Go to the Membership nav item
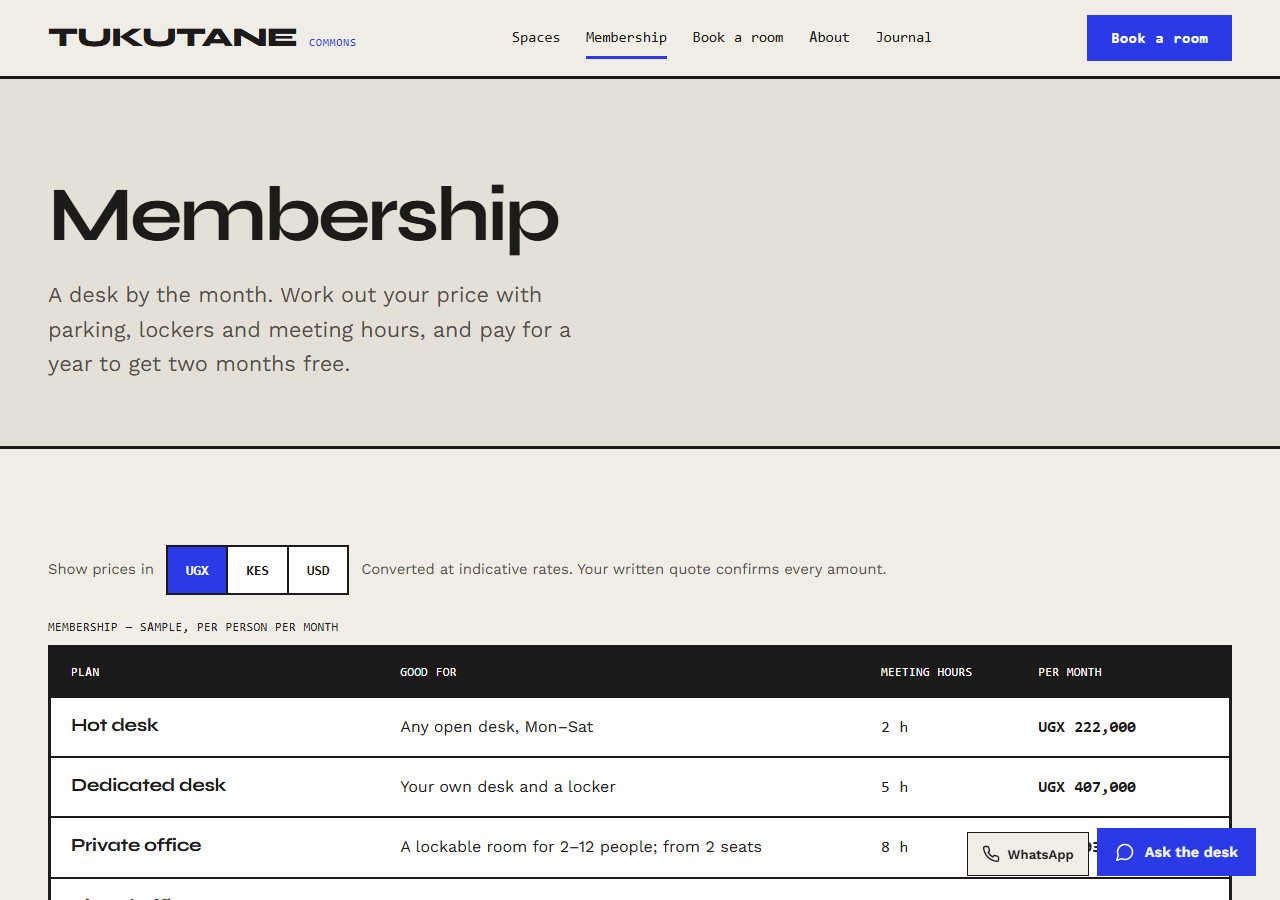Screen dimensions: 1280x900 pyautogui.click(x=626, y=38)
